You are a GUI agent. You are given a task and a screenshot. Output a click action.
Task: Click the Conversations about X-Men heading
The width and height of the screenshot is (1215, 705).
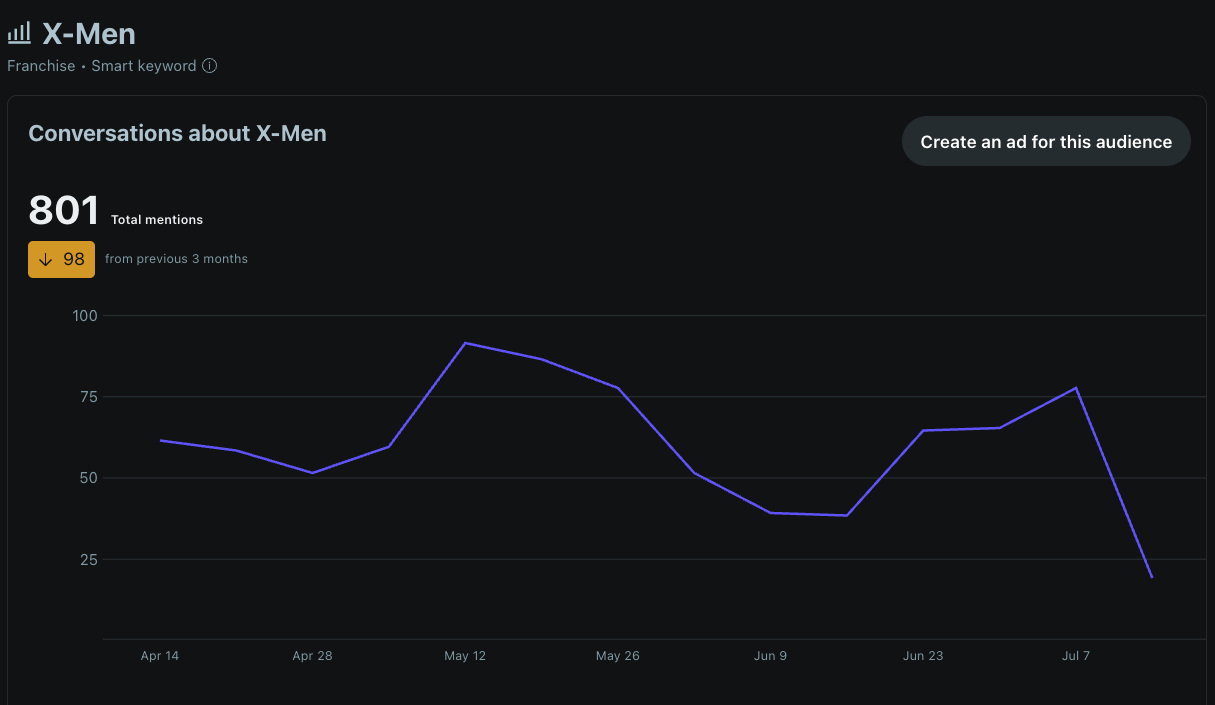(x=177, y=133)
